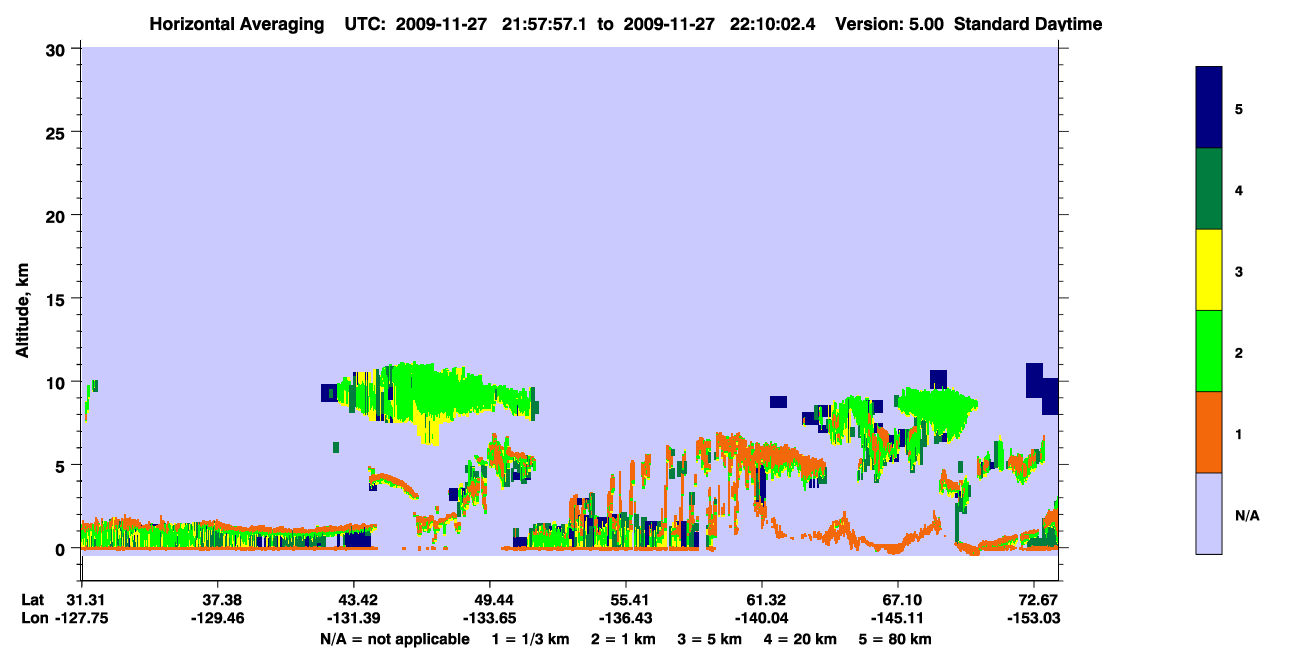
Task: Click latitude value 37.38
Action: (218, 600)
